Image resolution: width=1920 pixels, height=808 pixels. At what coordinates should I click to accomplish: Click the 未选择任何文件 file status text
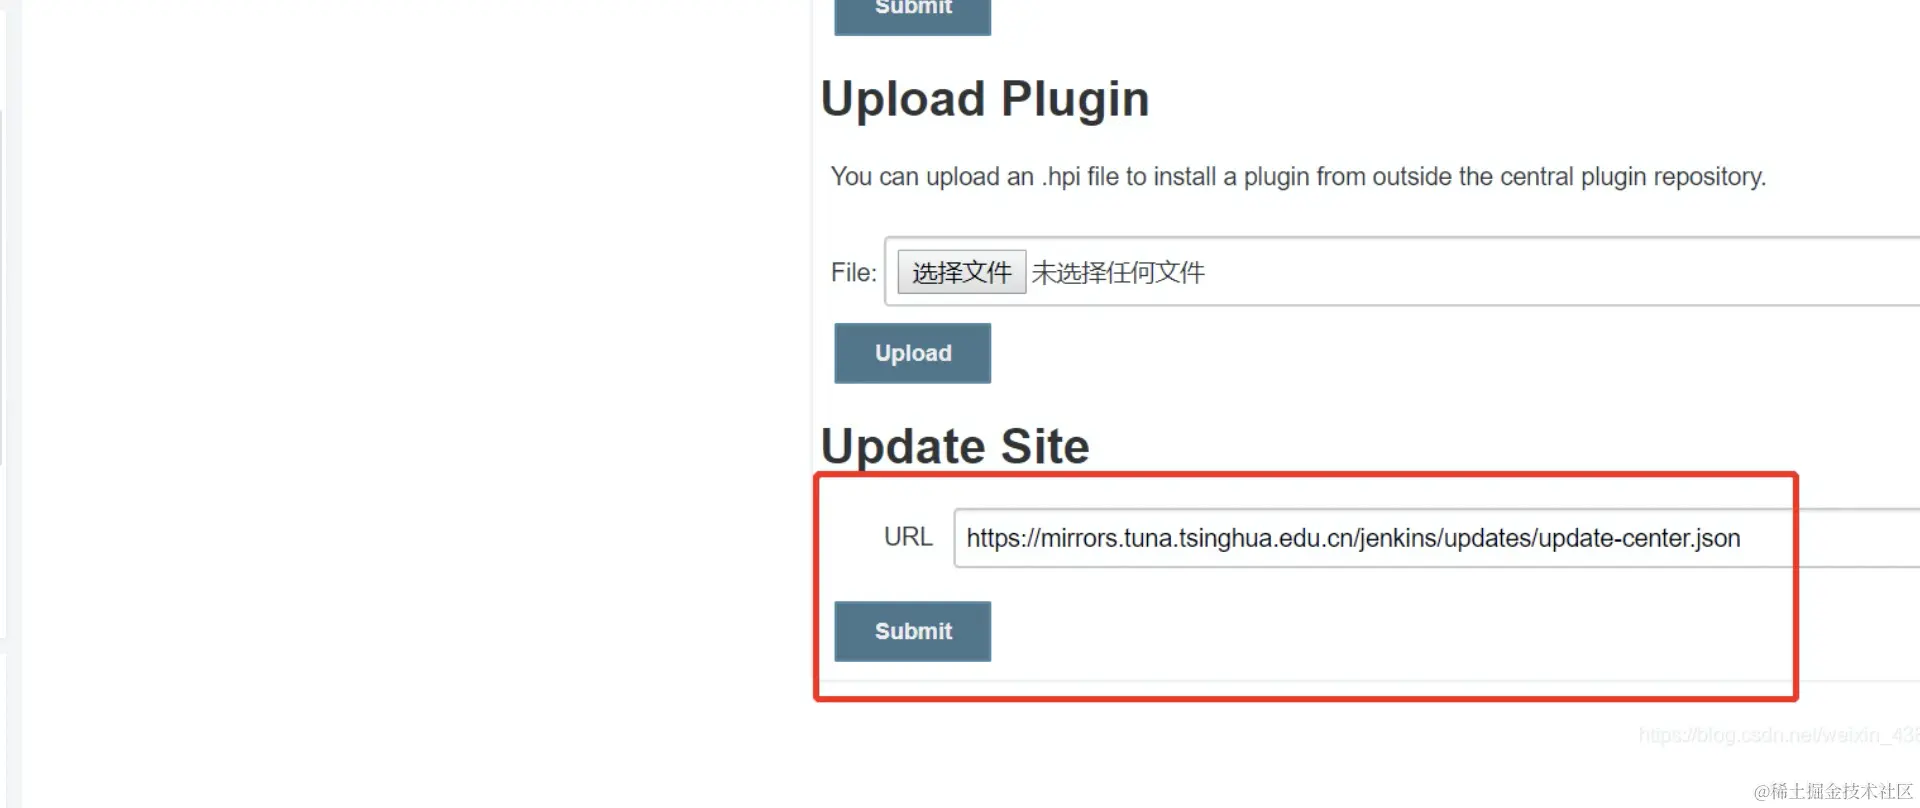click(1118, 272)
